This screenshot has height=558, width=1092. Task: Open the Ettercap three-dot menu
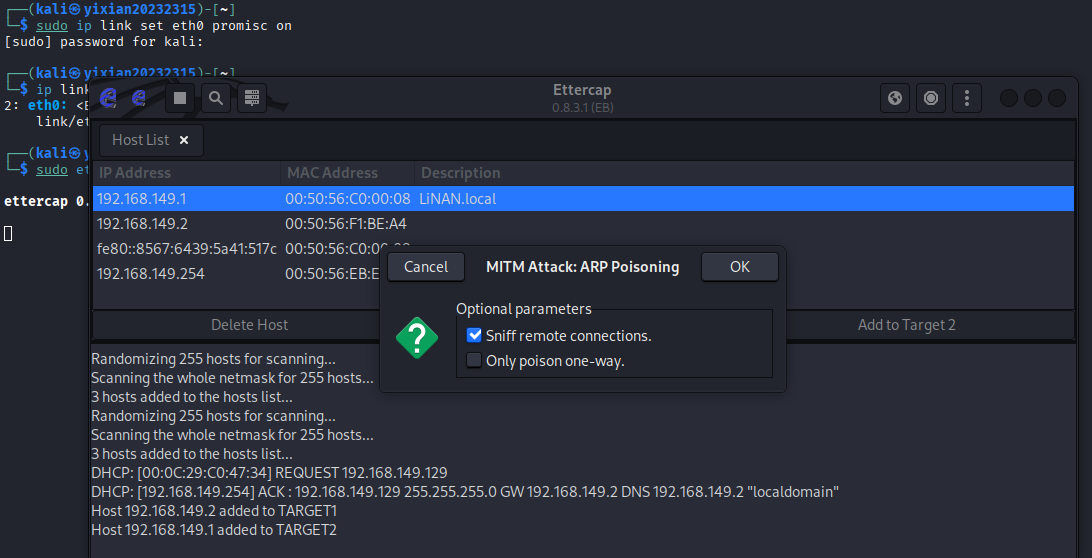coord(966,98)
